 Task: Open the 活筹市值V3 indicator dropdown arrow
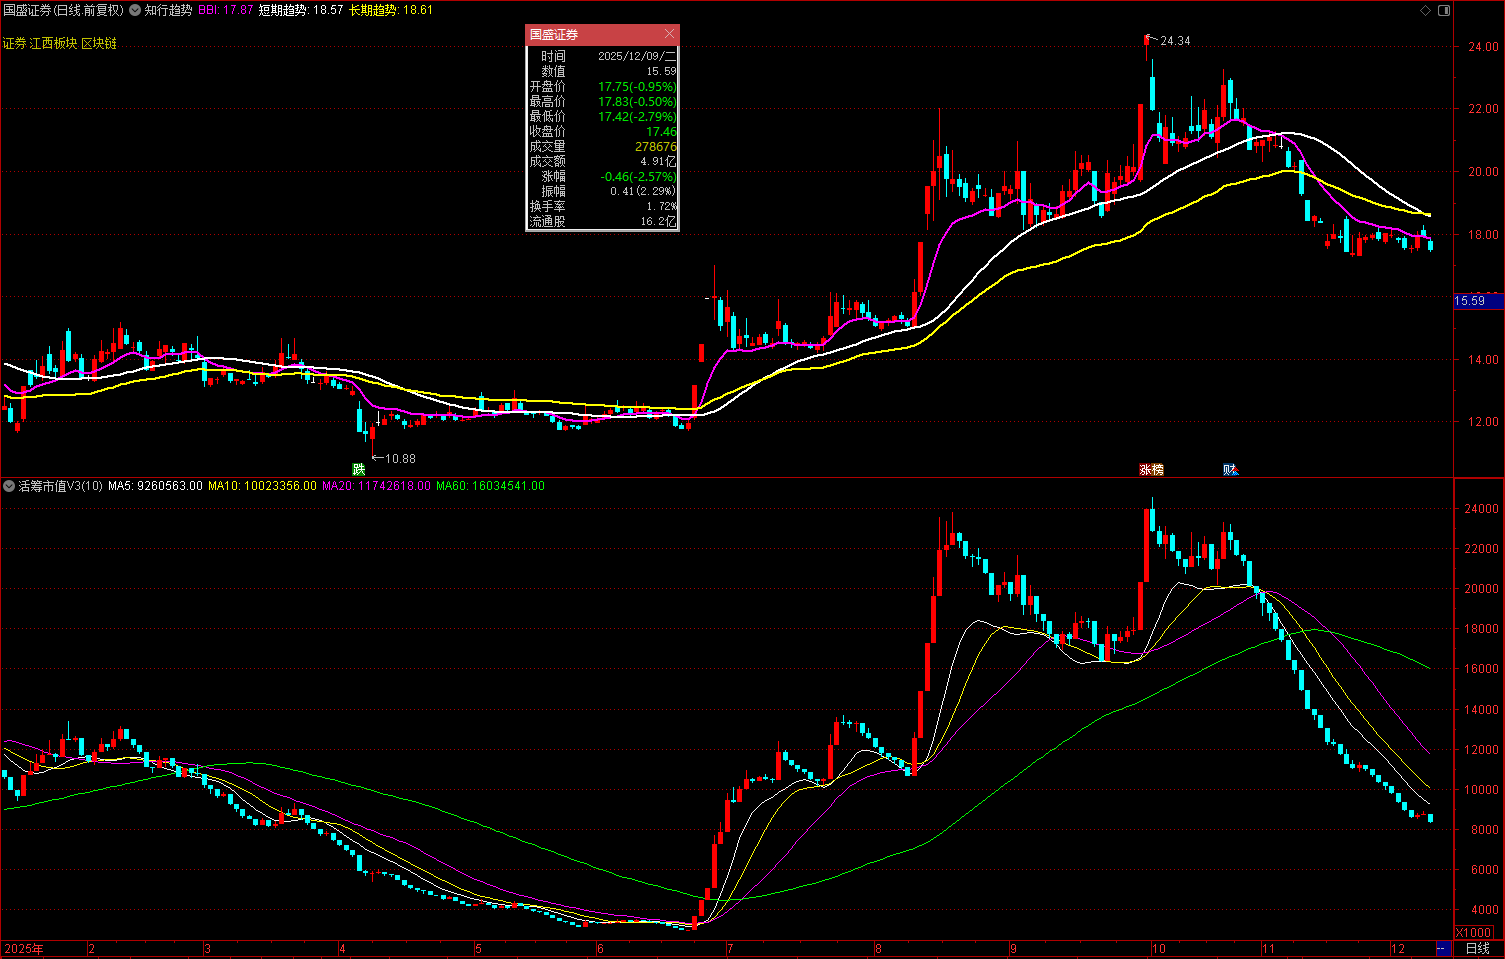[9, 486]
